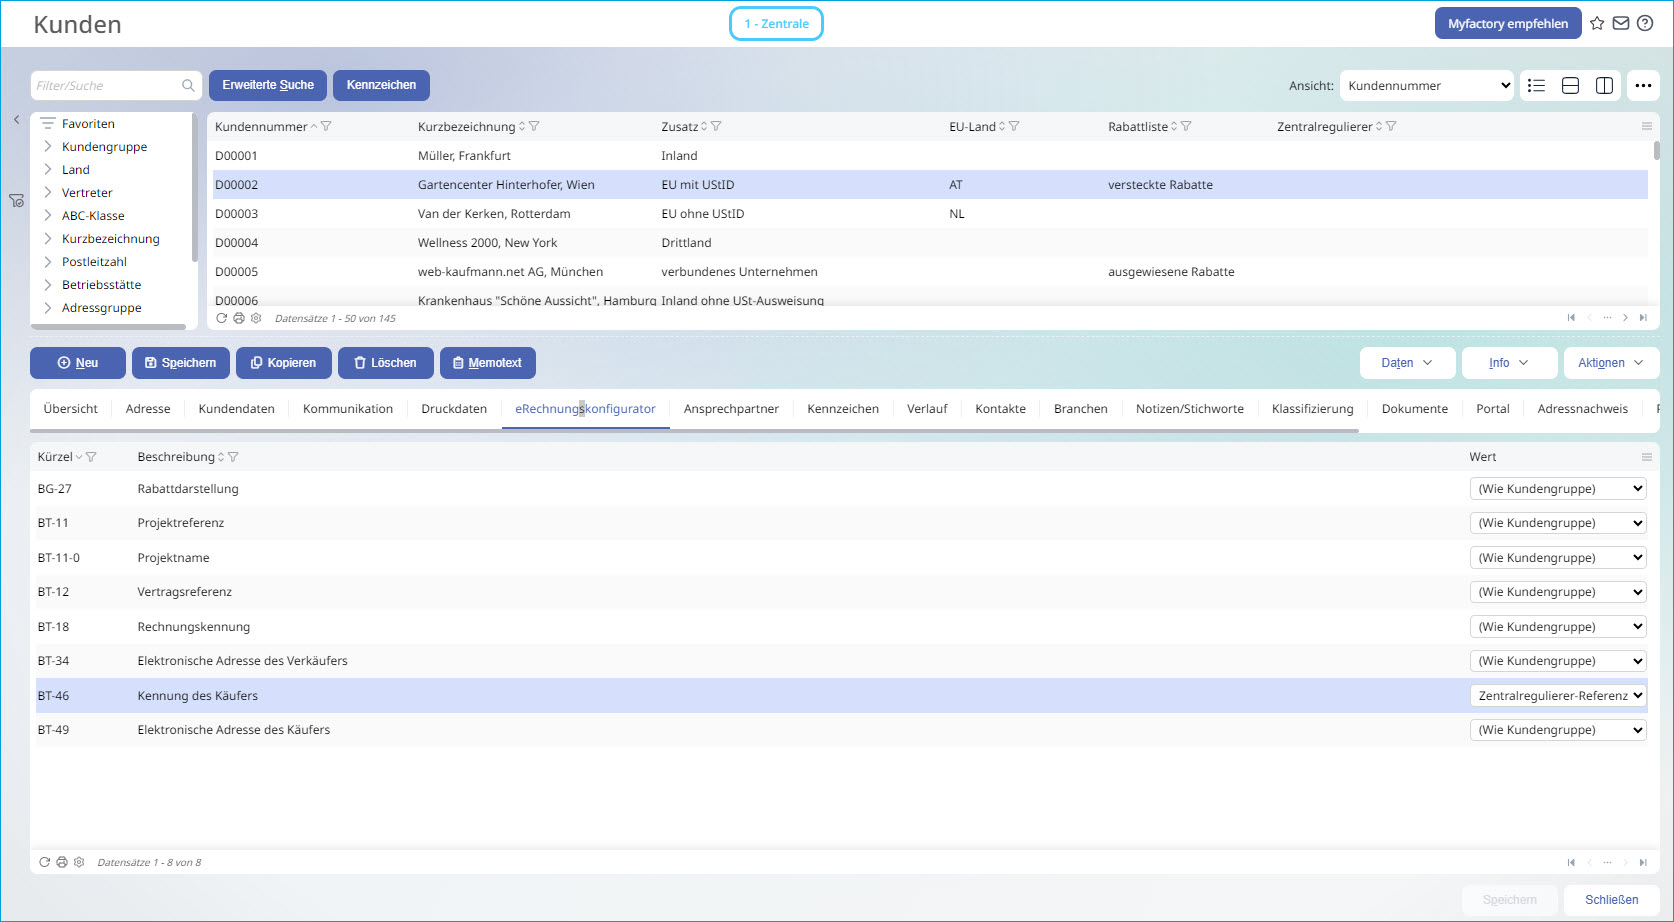The image size is (1674, 922).
Task: Switch to list view layout icon
Action: pos(1537,85)
